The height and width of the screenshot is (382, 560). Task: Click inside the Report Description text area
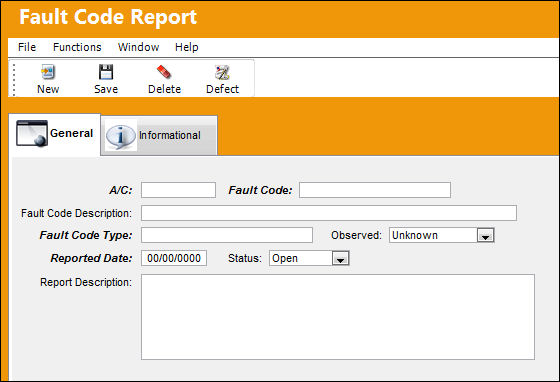(338, 317)
